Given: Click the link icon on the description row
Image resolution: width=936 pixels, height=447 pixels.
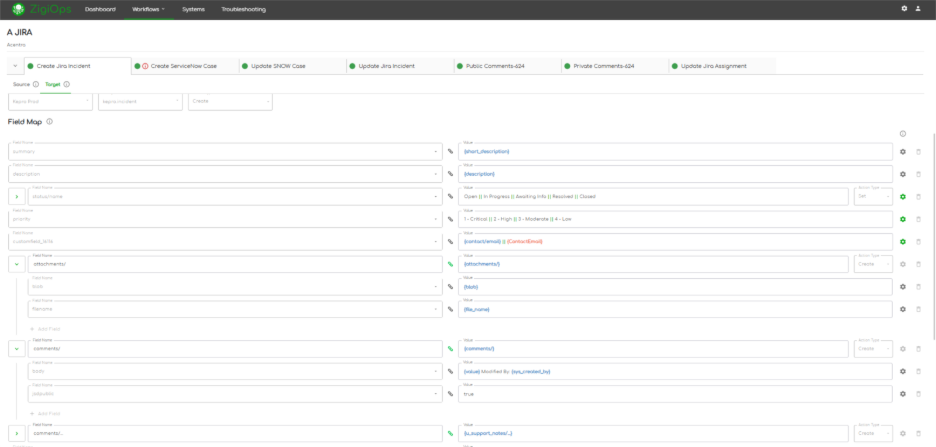Looking at the screenshot, I should pos(451,174).
